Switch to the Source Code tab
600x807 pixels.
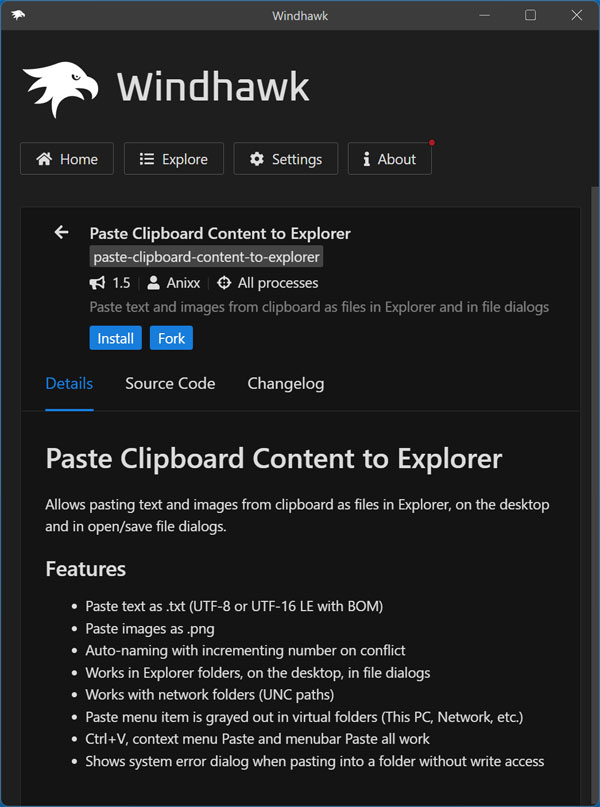(170, 383)
